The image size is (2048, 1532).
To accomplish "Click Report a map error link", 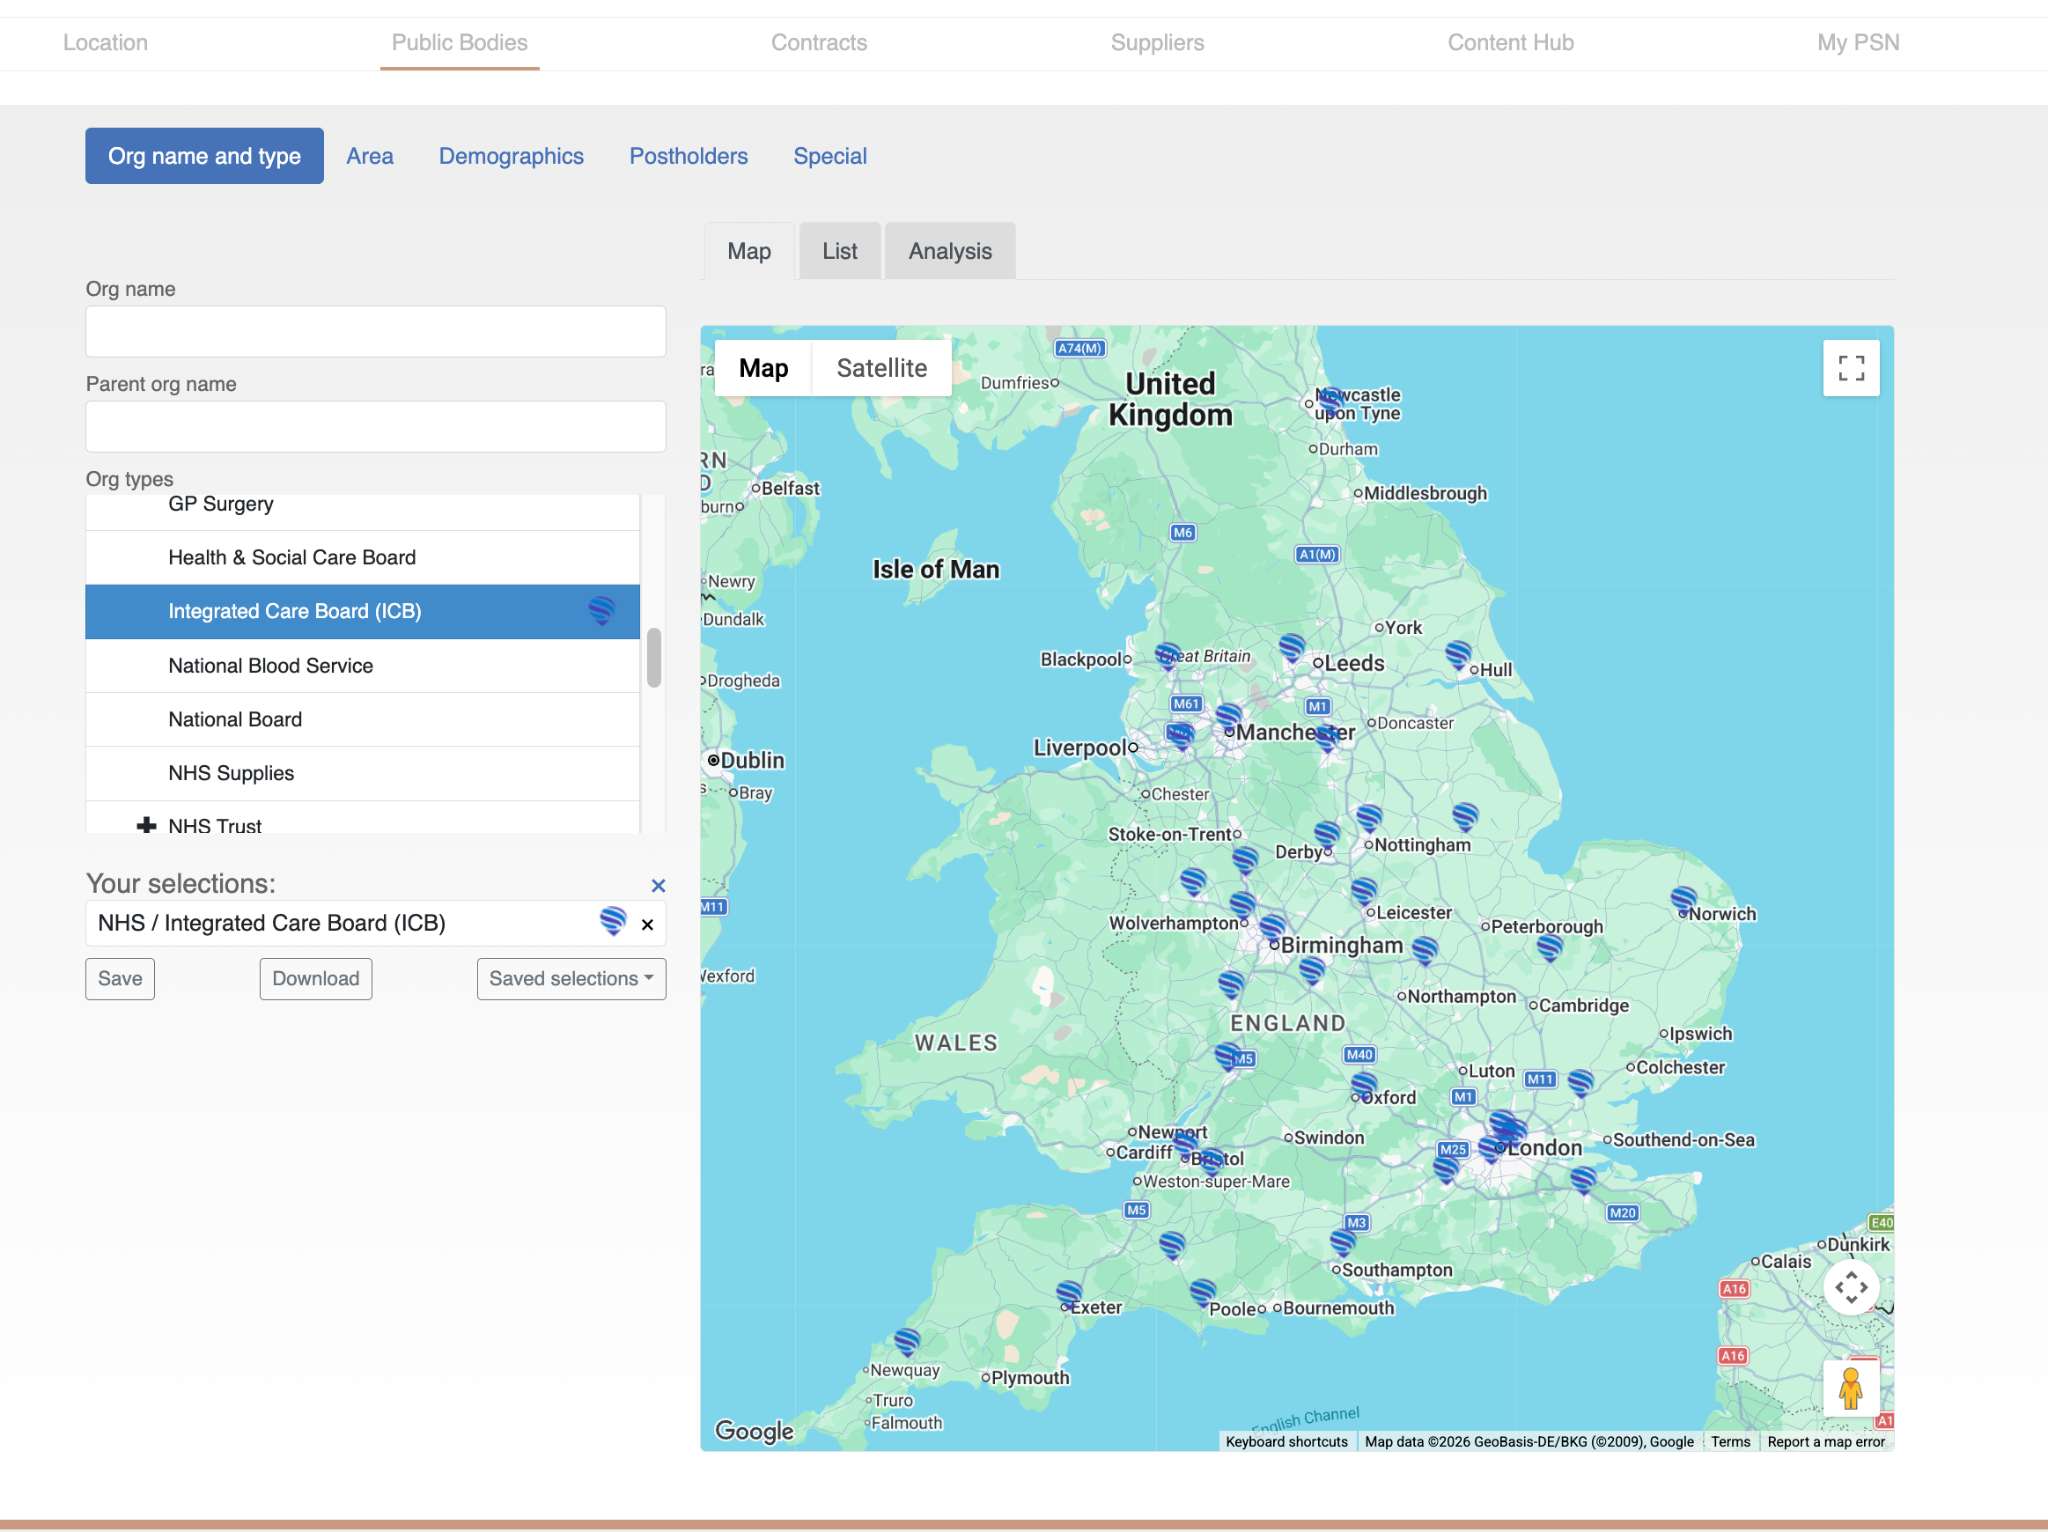I will 1826,1442.
